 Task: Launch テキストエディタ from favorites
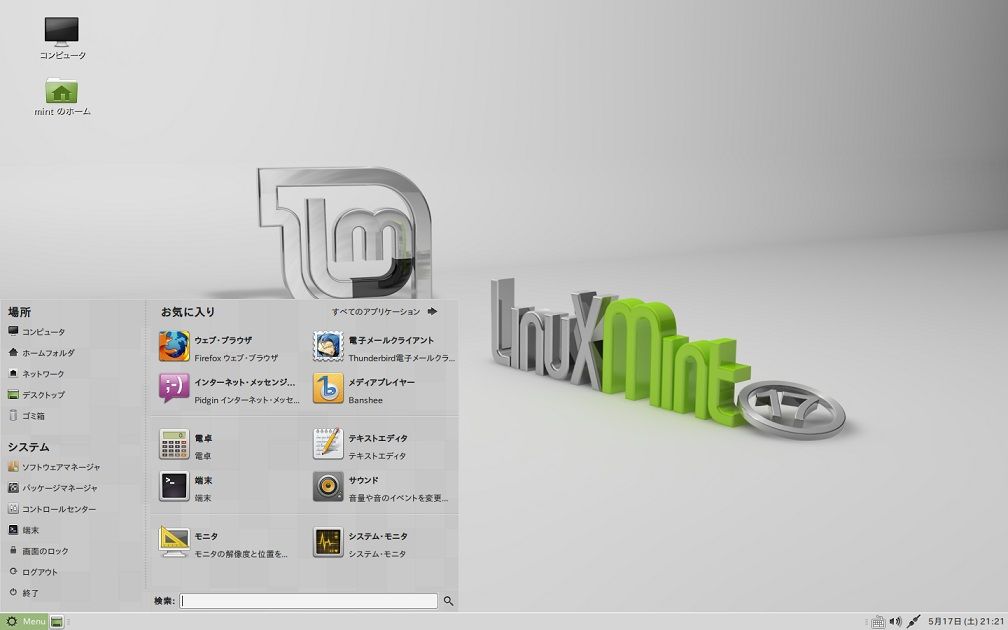(x=383, y=446)
